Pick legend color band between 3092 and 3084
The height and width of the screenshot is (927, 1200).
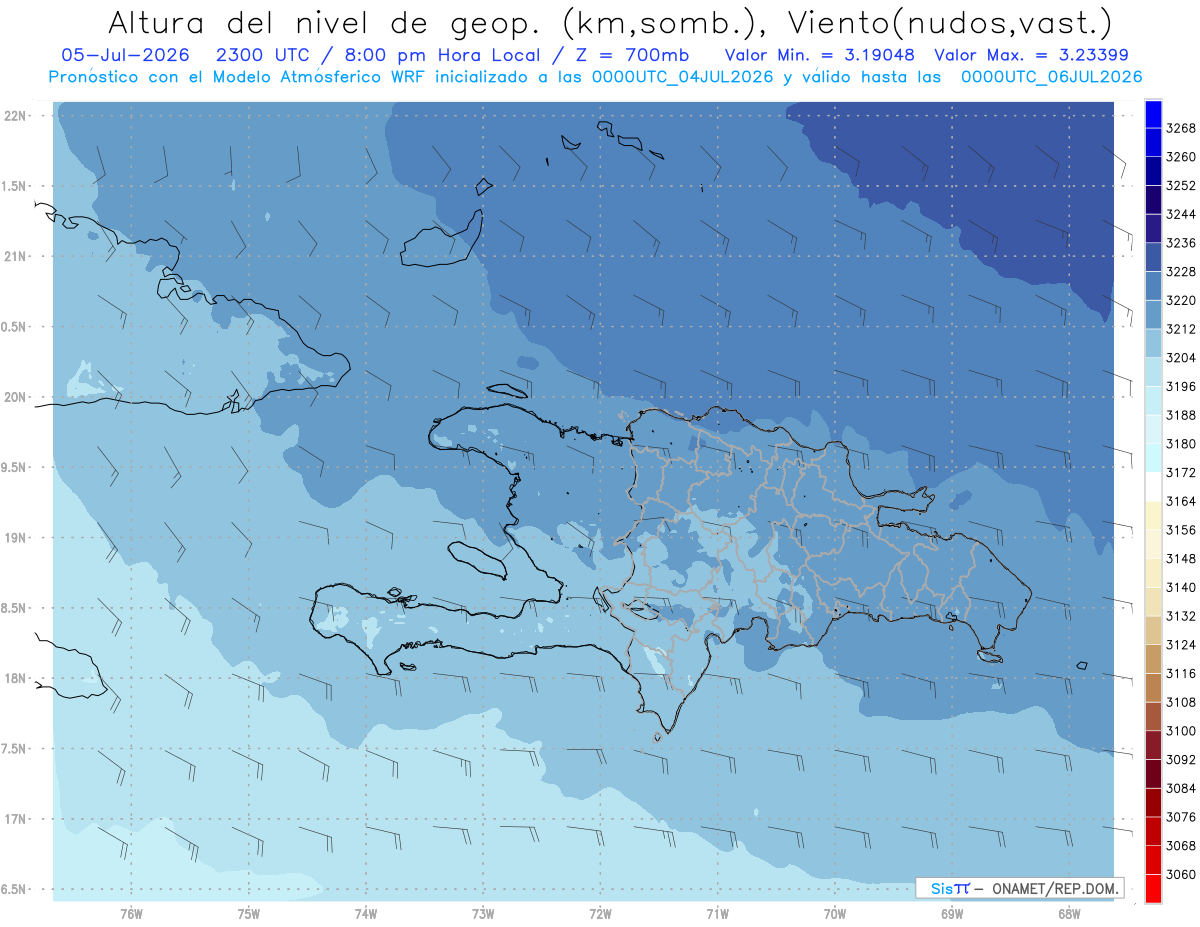[1153, 774]
